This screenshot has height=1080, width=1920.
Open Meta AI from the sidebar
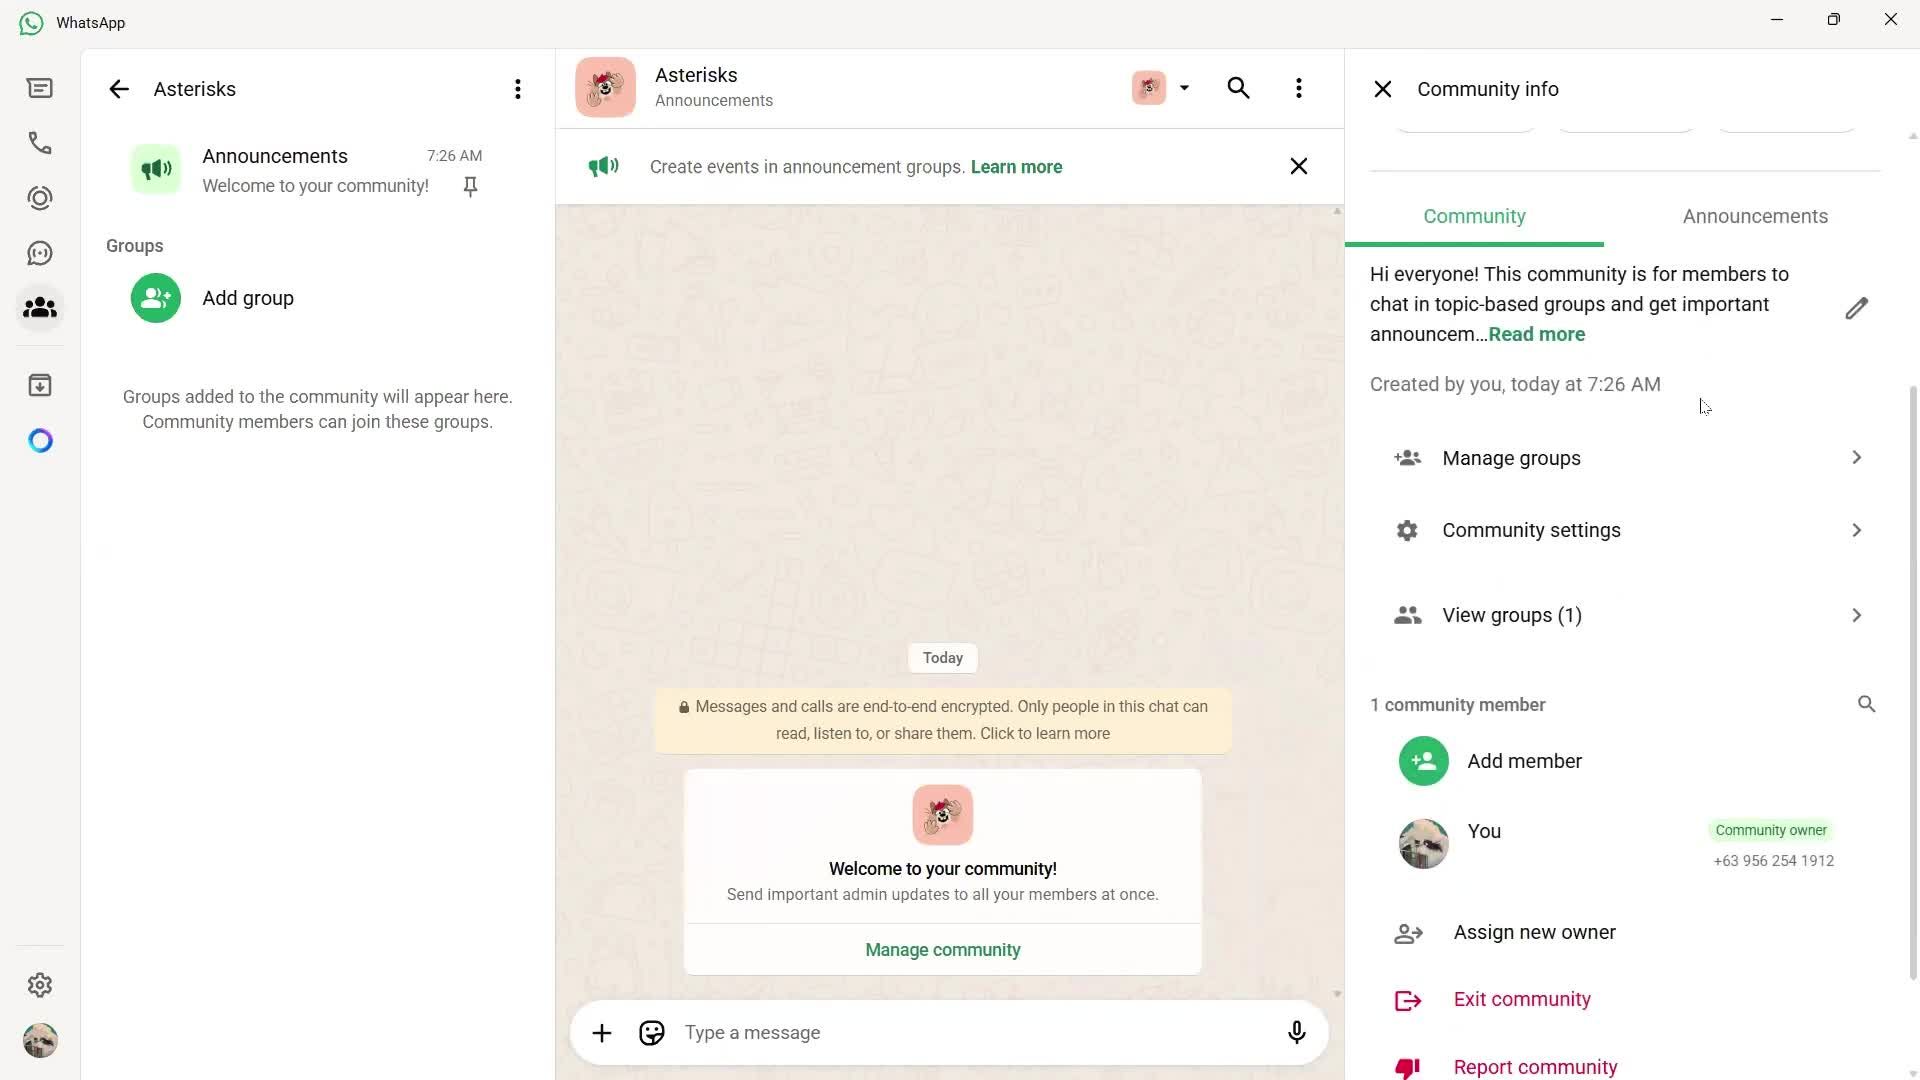tap(40, 440)
